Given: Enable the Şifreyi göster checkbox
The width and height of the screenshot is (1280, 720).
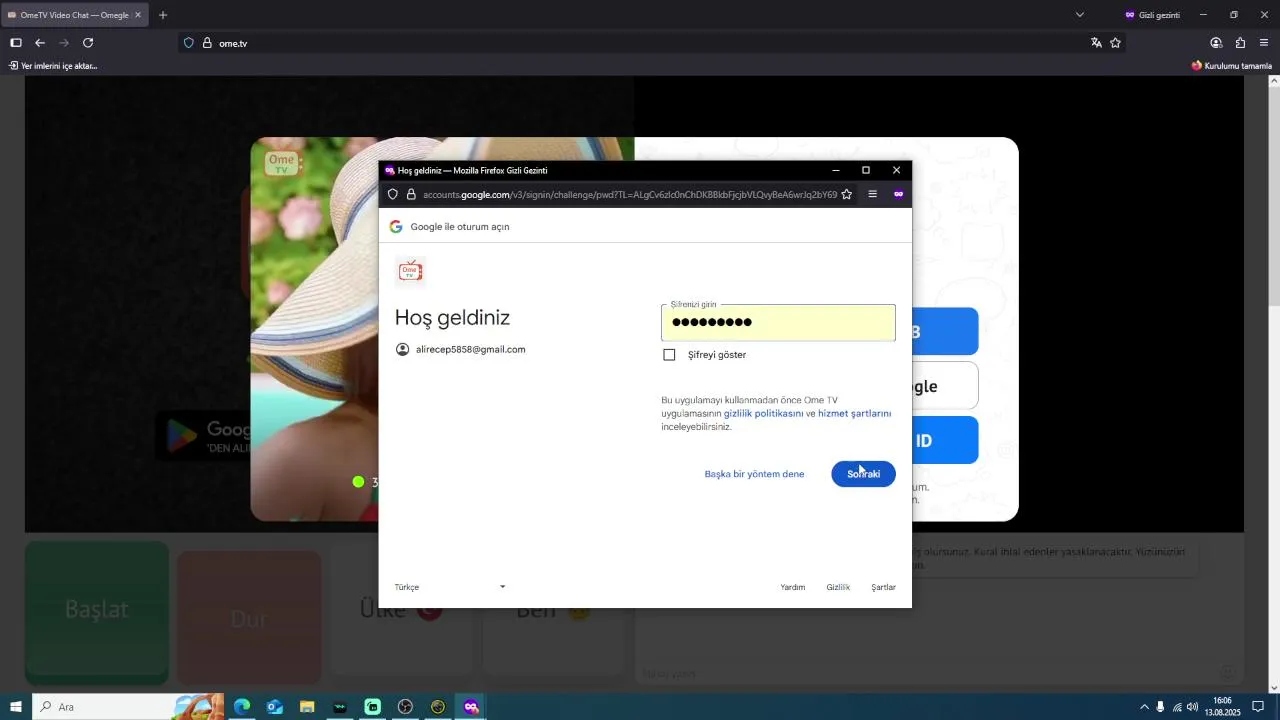Looking at the screenshot, I should (669, 355).
